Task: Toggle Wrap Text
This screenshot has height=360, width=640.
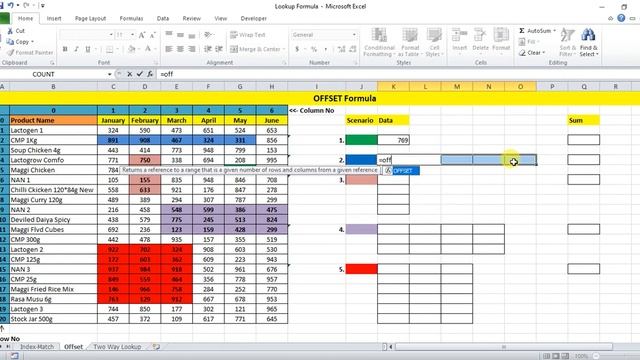Action: (x=248, y=35)
